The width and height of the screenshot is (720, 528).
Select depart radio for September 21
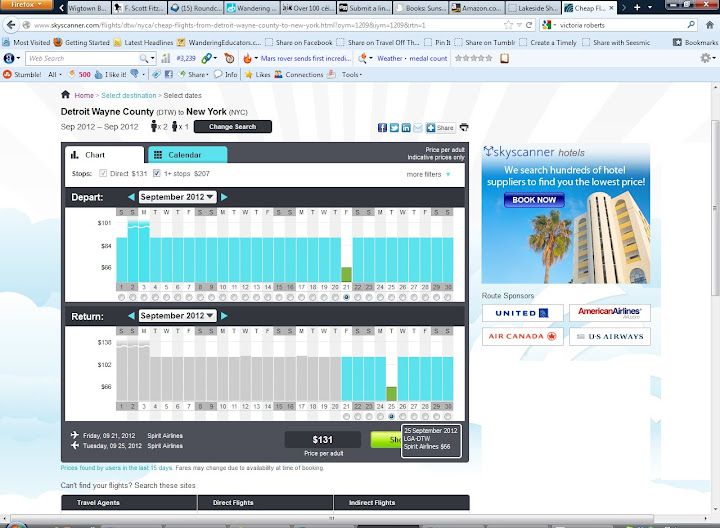point(346,298)
